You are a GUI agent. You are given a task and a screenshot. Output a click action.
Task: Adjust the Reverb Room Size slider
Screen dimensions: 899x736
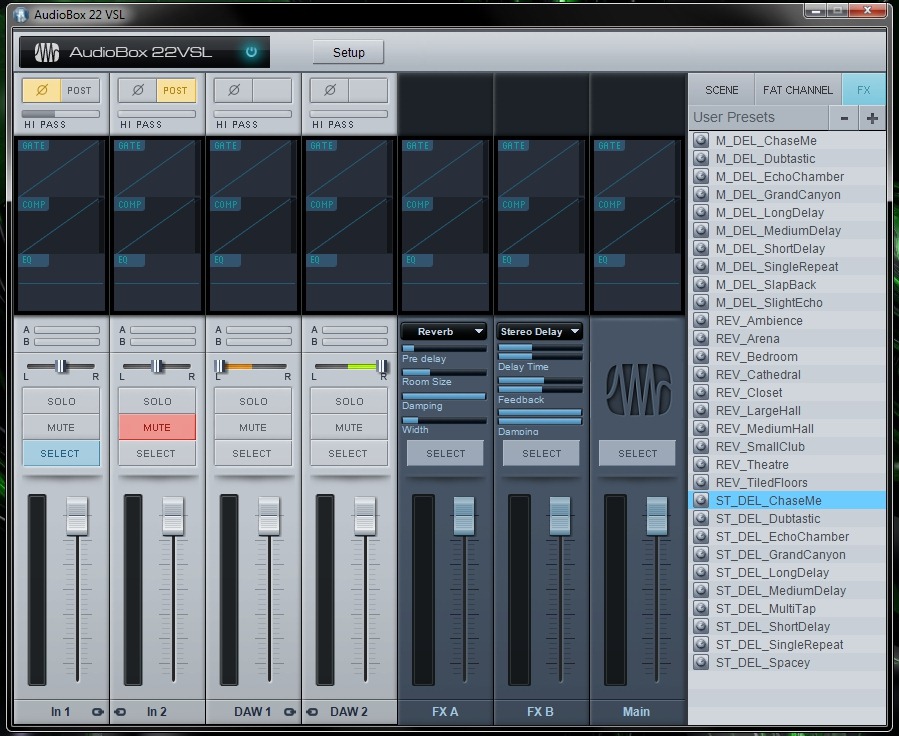coord(444,372)
